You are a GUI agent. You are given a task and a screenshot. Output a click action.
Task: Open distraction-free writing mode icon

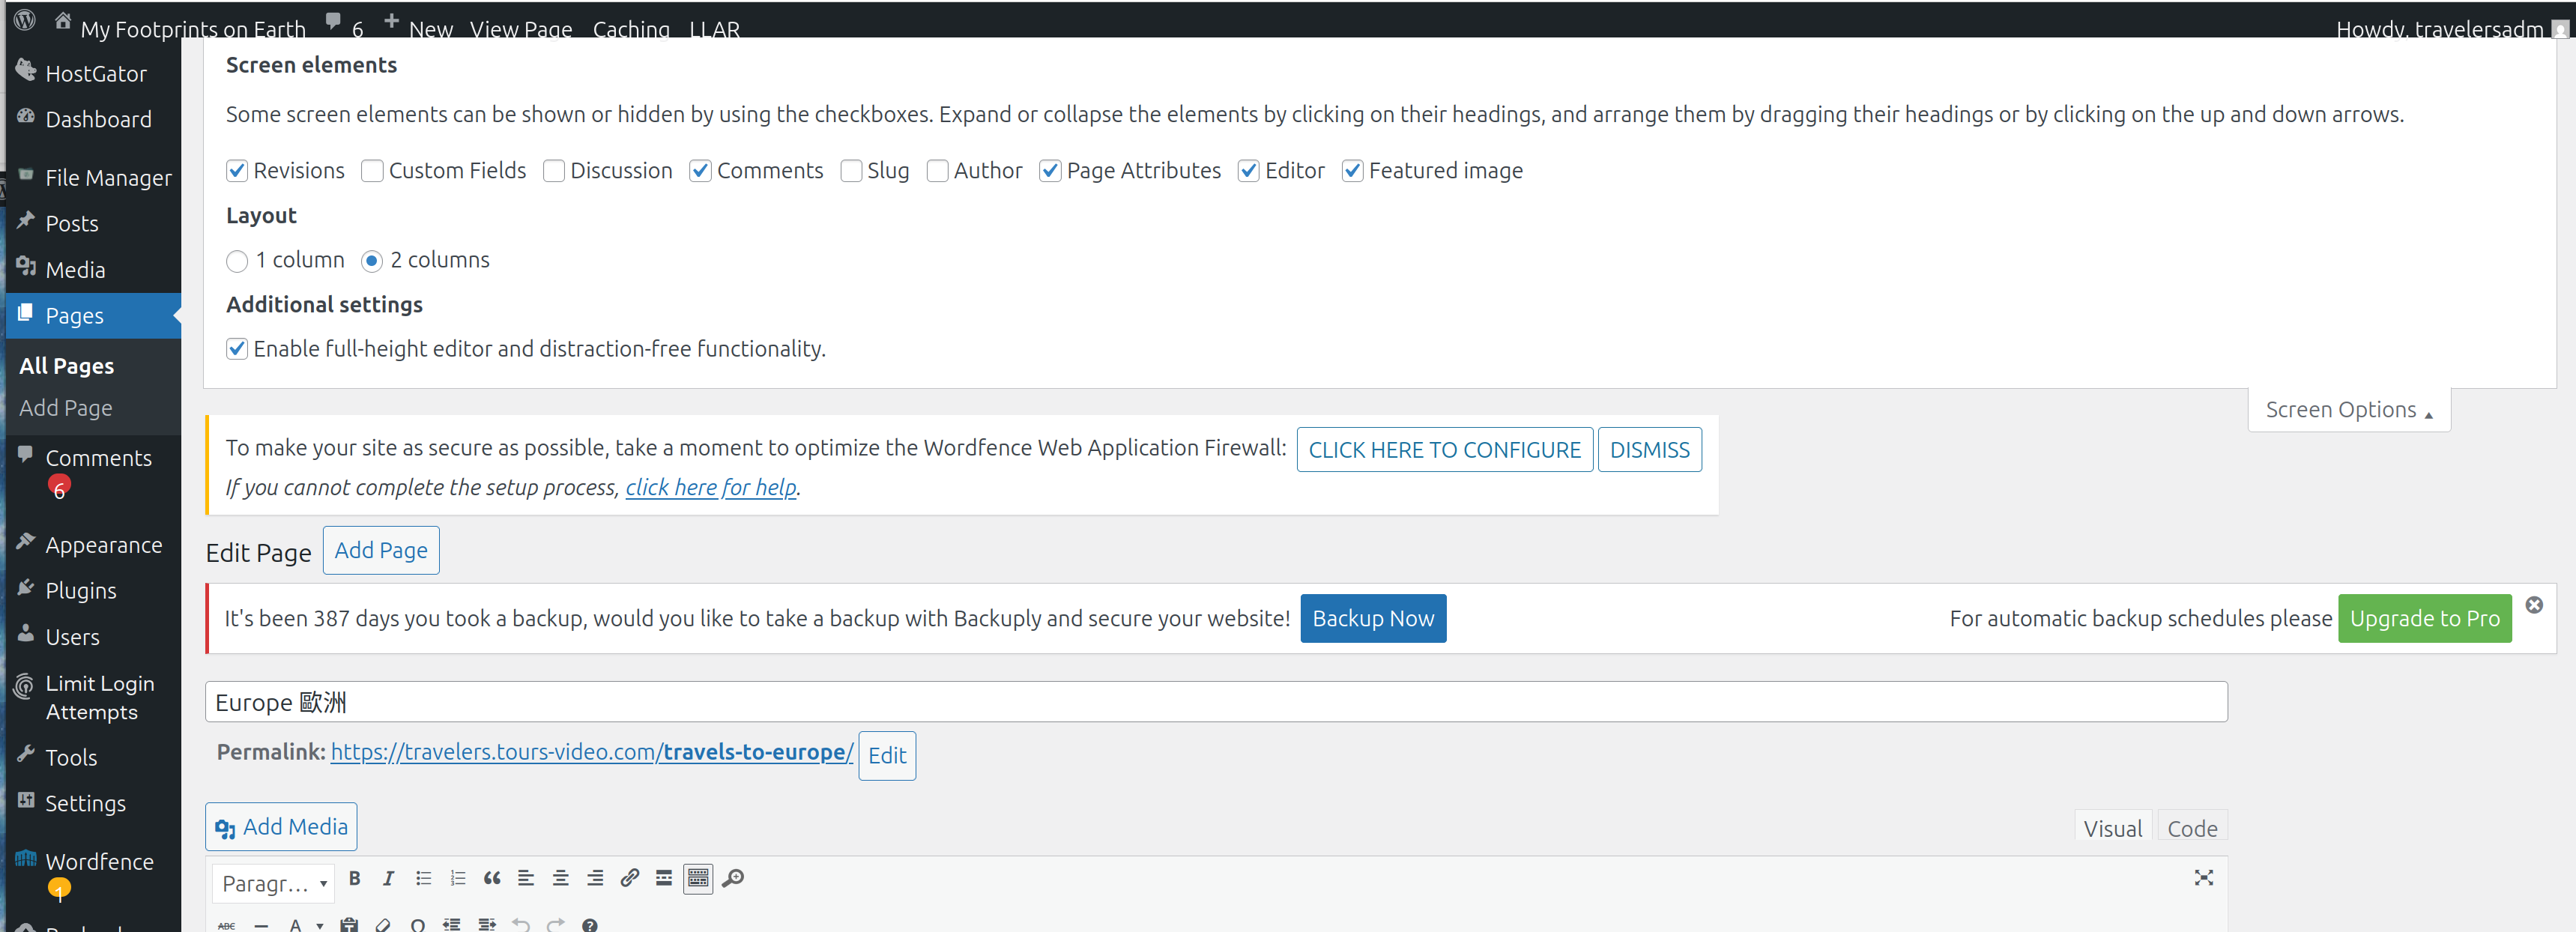tap(2203, 878)
